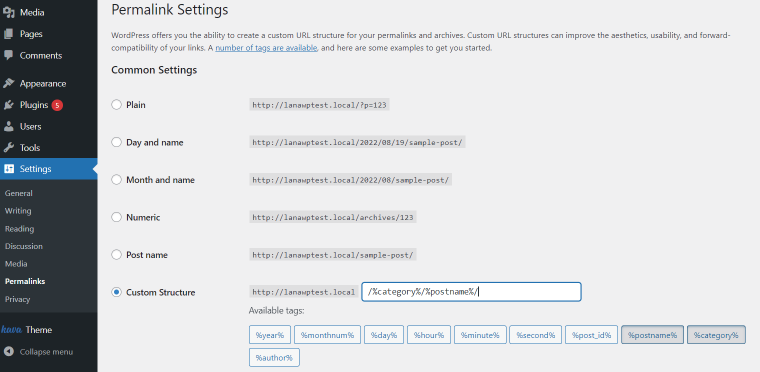Go to General settings submenu

[19, 193]
